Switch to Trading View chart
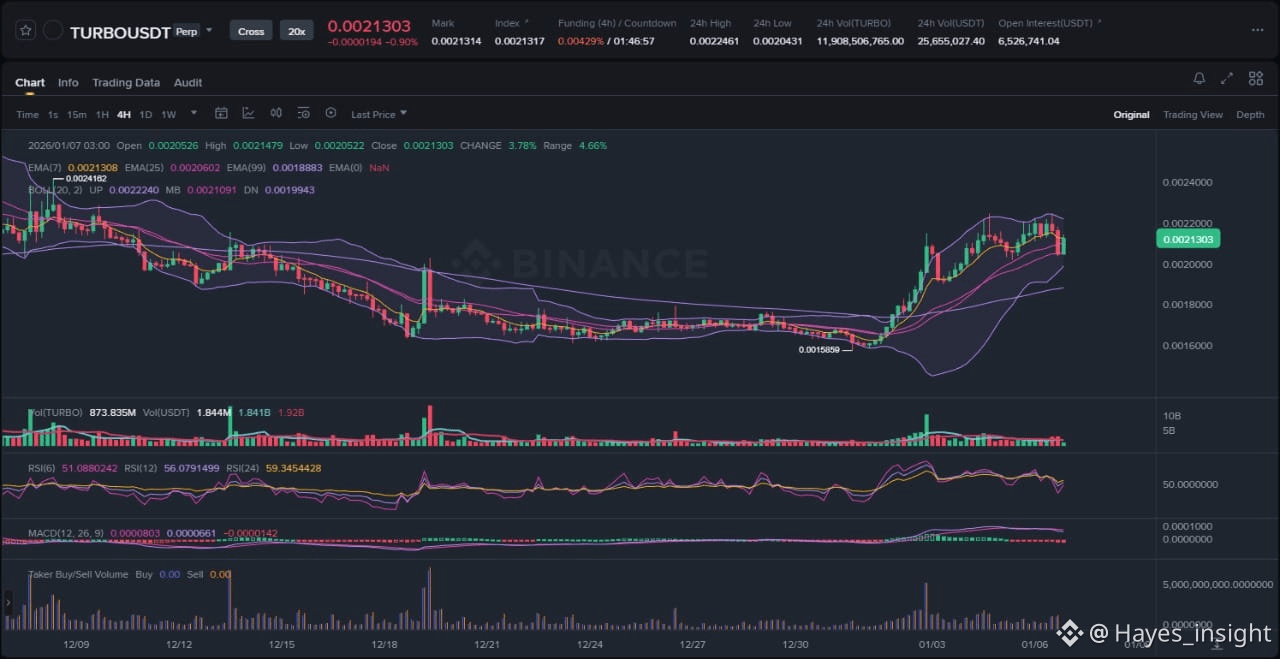This screenshot has height=659, width=1280. click(x=1192, y=115)
